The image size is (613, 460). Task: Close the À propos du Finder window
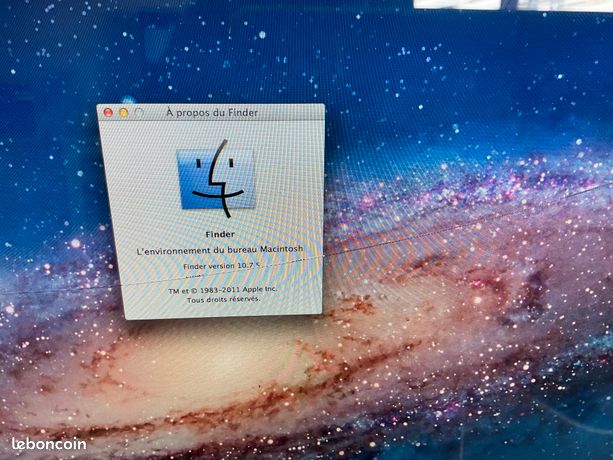pyautogui.click(x=108, y=113)
